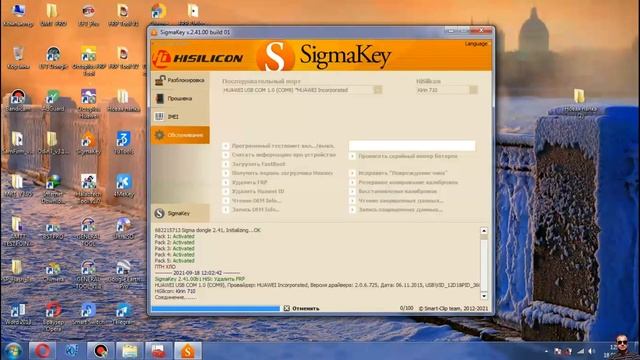Click Запись OEM Info... button
This screenshot has width=640, height=360.
click(251, 210)
